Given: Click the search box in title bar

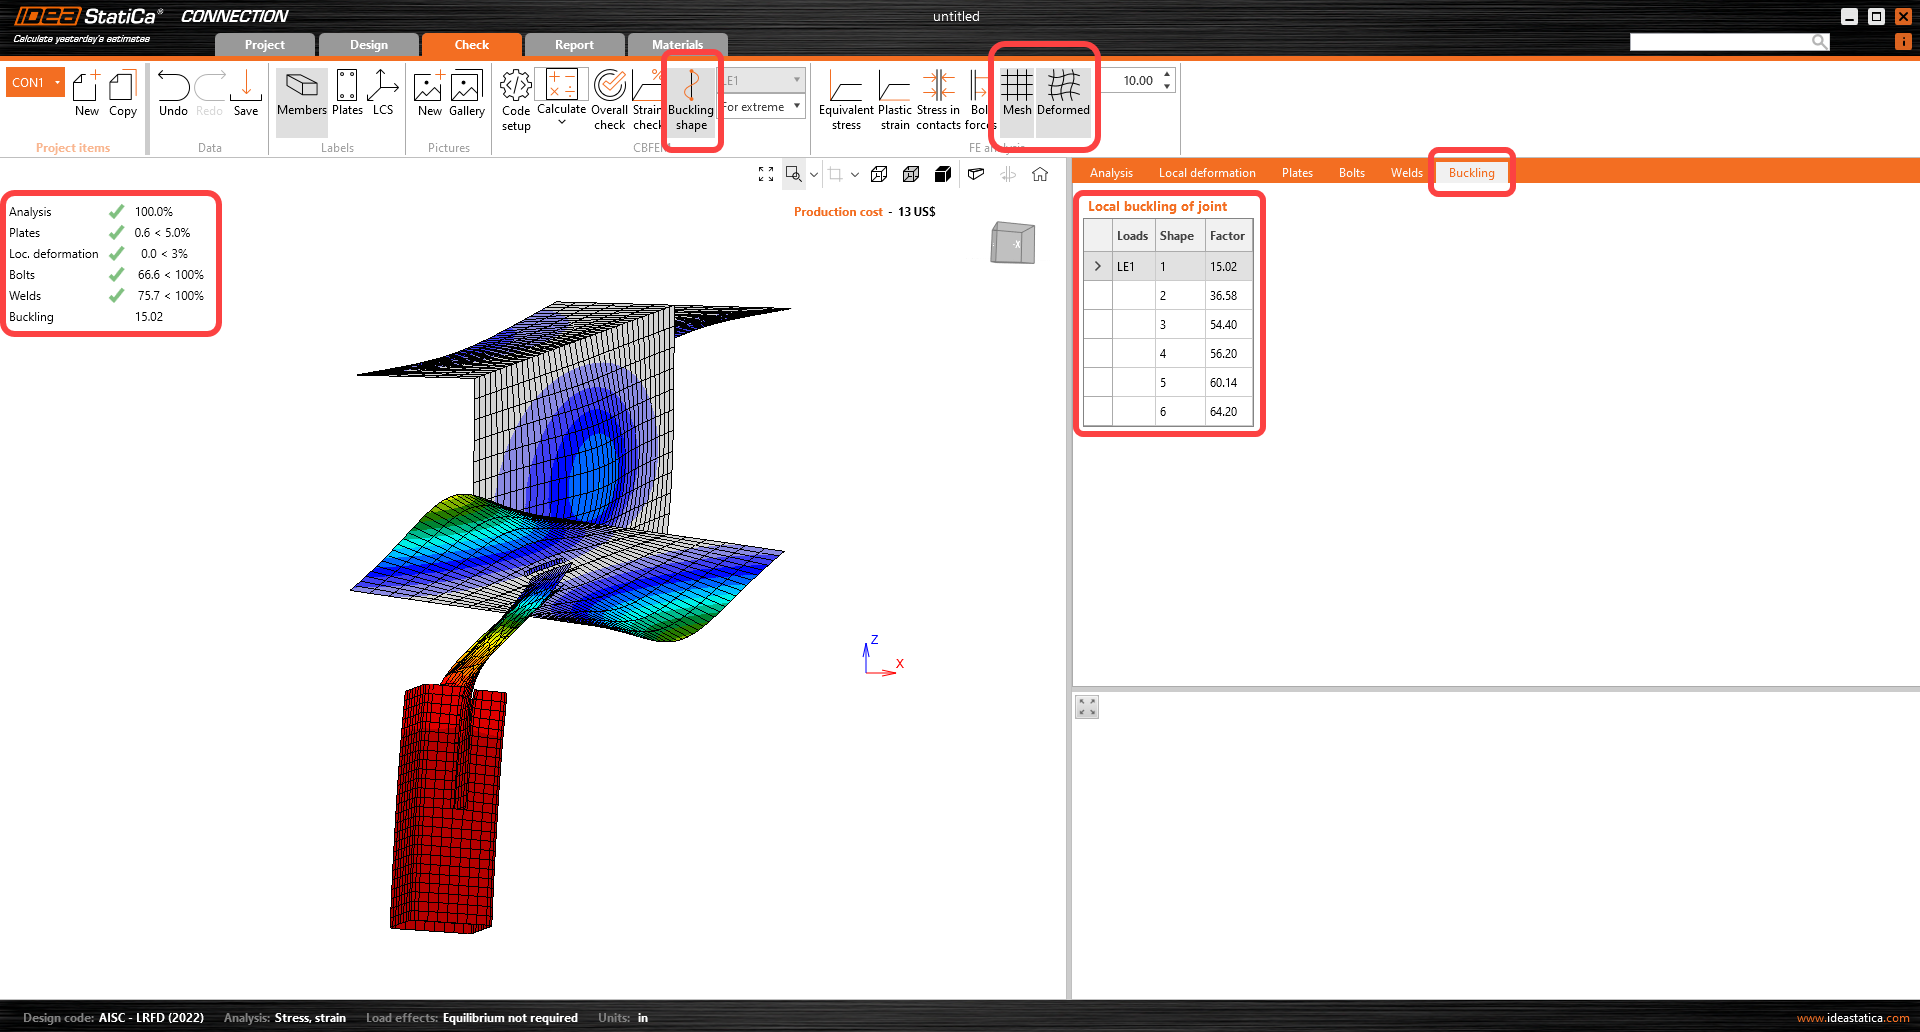Looking at the screenshot, I should [1729, 42].
